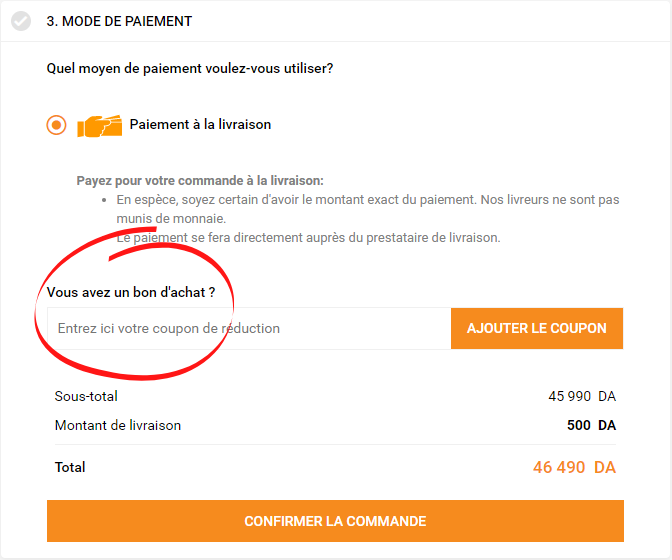
Task: Click the cash-in-hand payment icon
Action: click(x=99, y=126)
